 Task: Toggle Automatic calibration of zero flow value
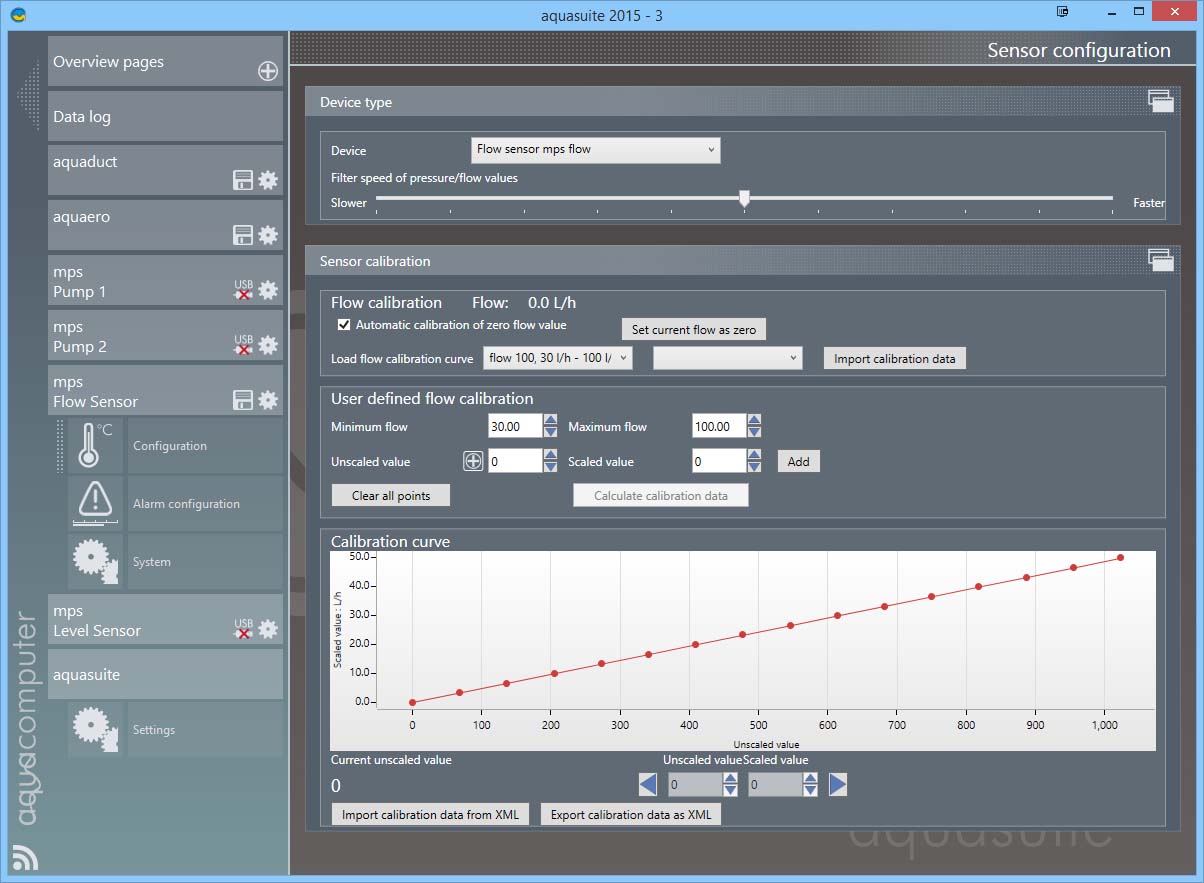pyautogui.click(x=344, y=325)
